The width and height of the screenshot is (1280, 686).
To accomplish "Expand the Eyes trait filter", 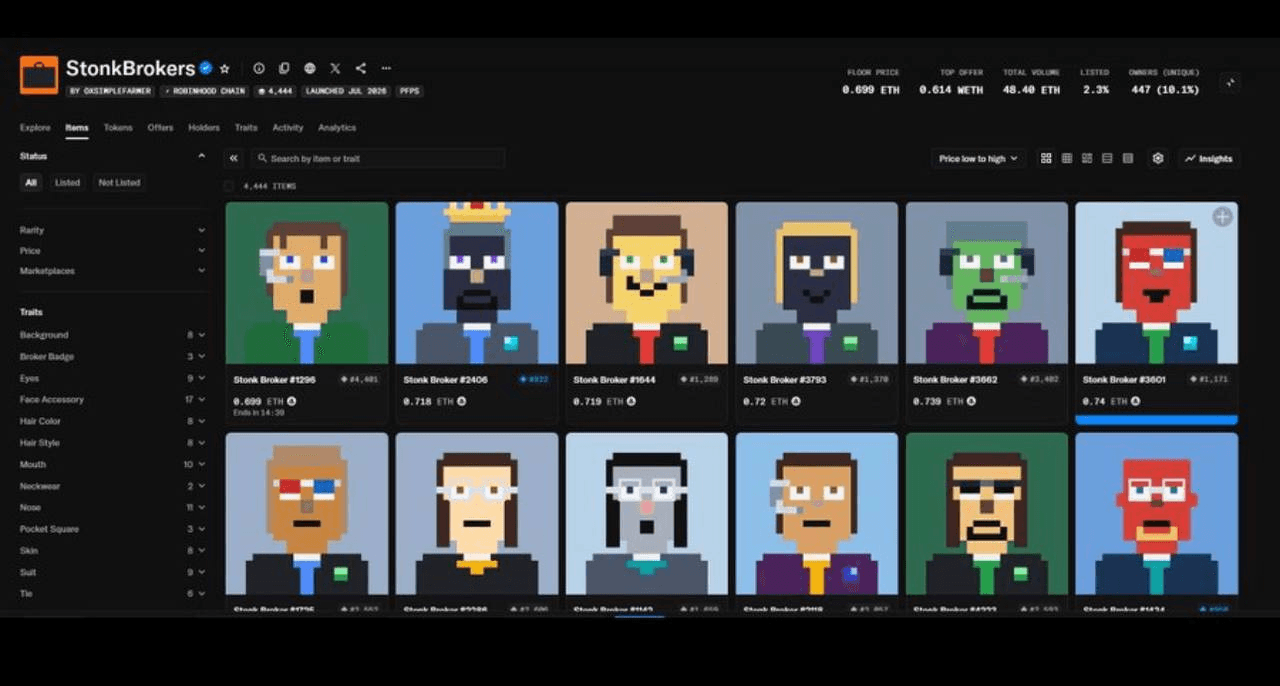I will click(113, 378).
